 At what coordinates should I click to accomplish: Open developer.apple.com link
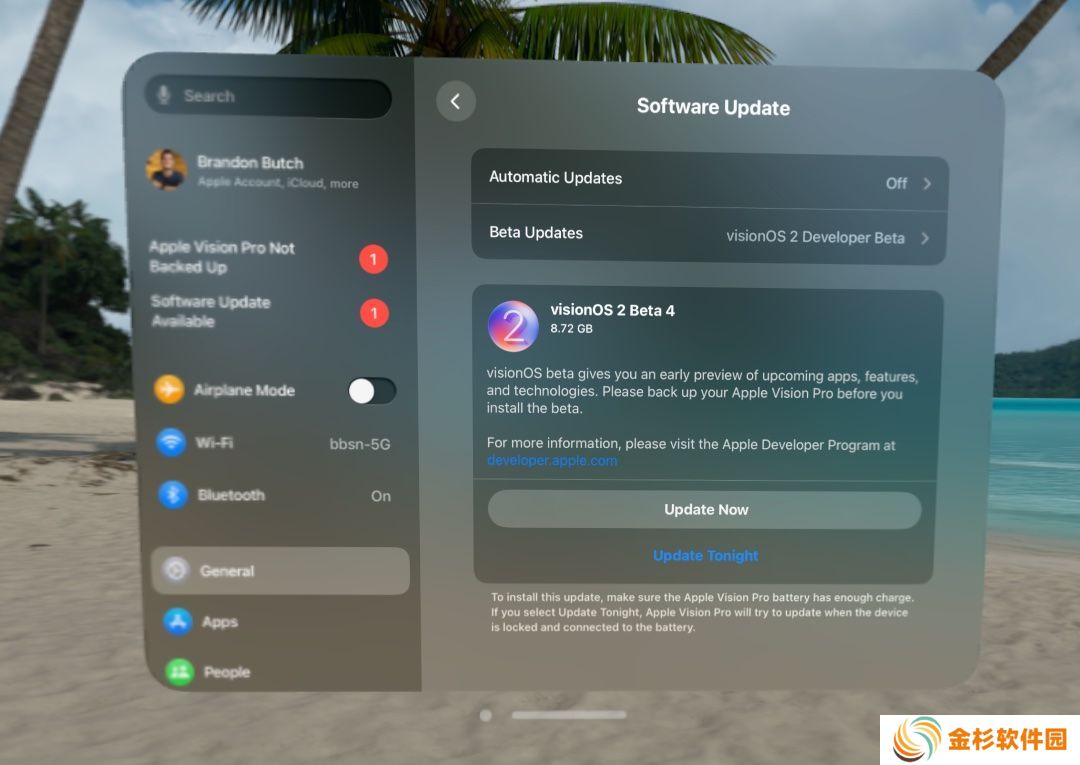[552, 460]
